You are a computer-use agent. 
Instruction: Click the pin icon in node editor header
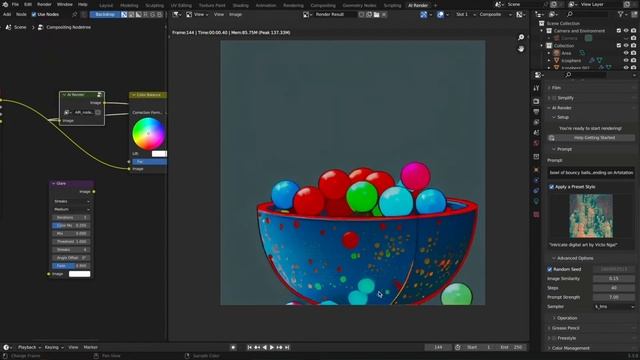(x=74, y=14)
